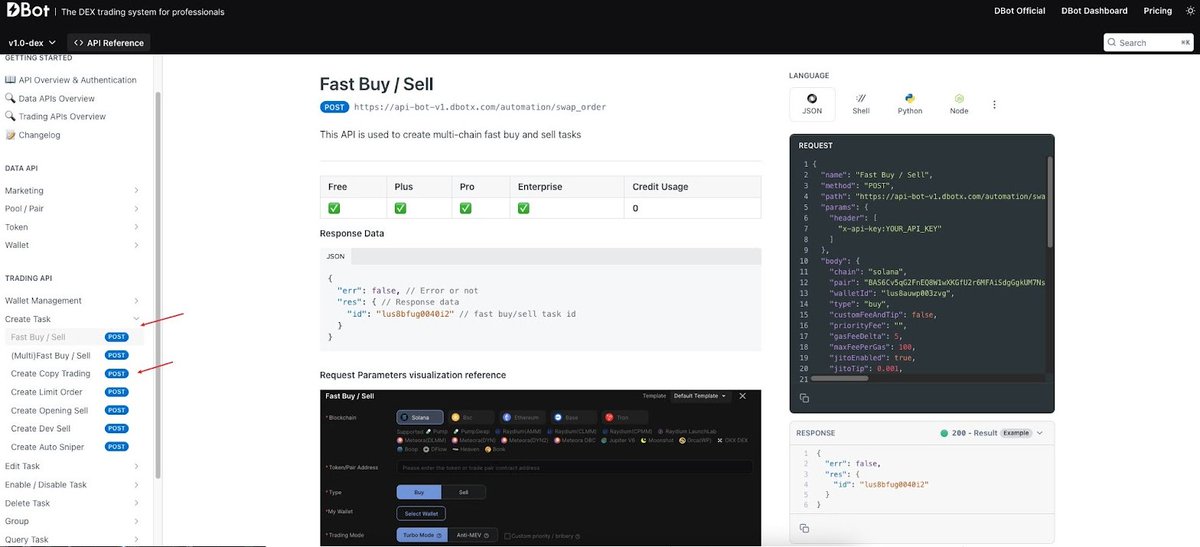Open the DBot Dashboard link
This screenshot has width=1200, height=547.
[1095, 11]
